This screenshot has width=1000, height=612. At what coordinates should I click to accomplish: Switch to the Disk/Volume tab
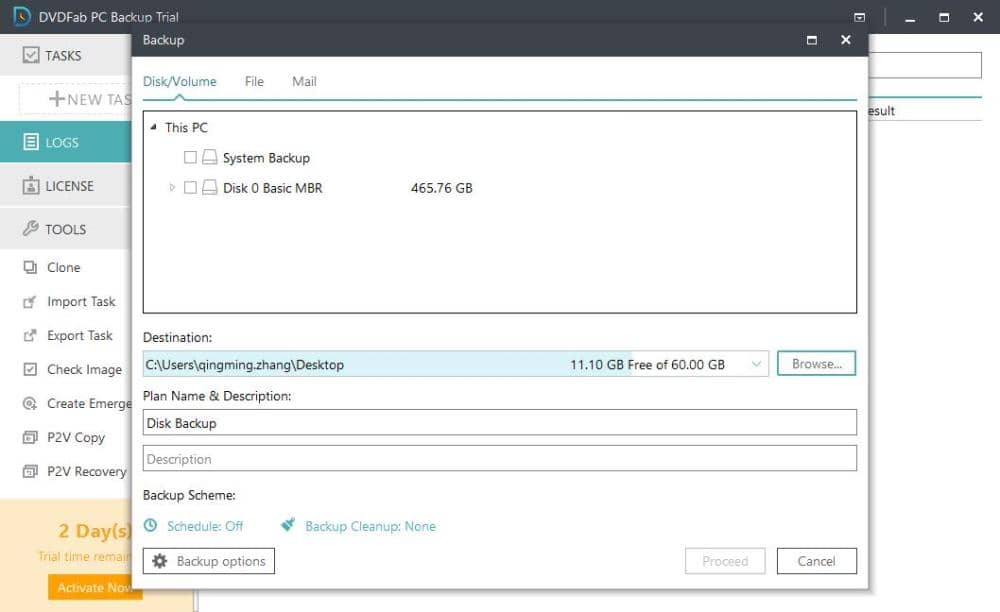tap(179, 82)
